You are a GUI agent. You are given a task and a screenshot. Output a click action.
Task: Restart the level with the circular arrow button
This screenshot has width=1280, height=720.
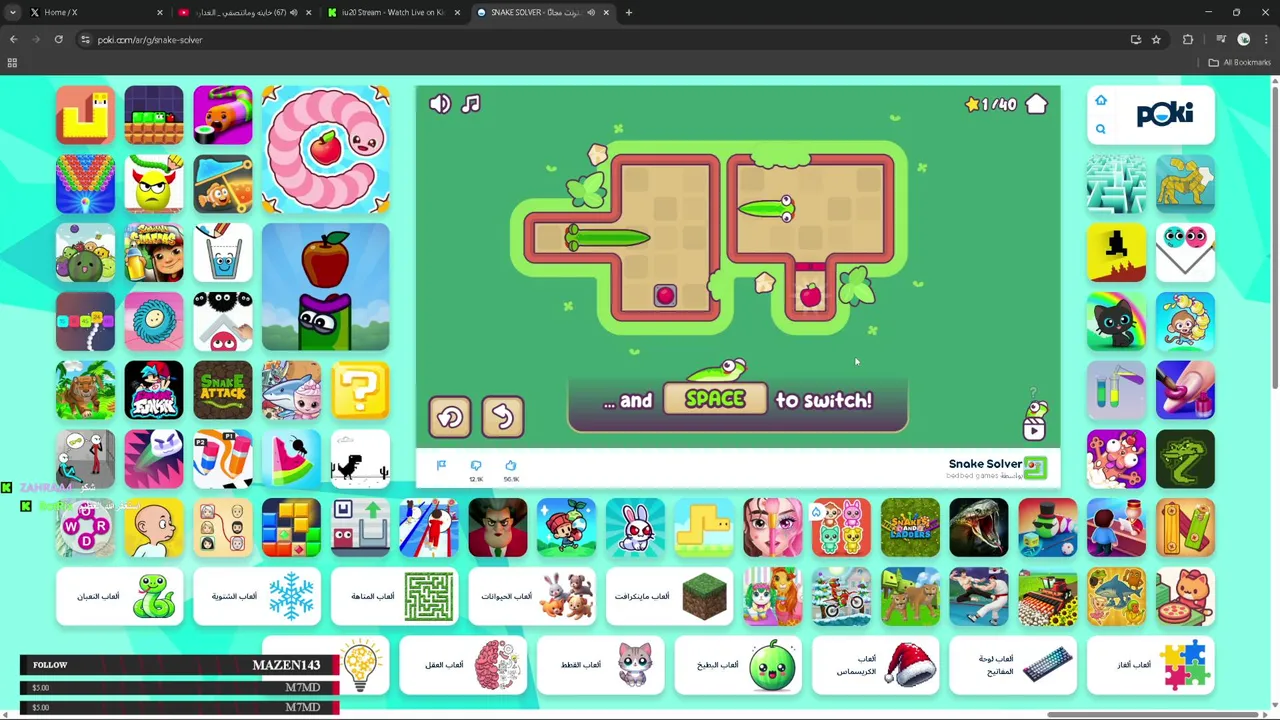pos(450,417)
